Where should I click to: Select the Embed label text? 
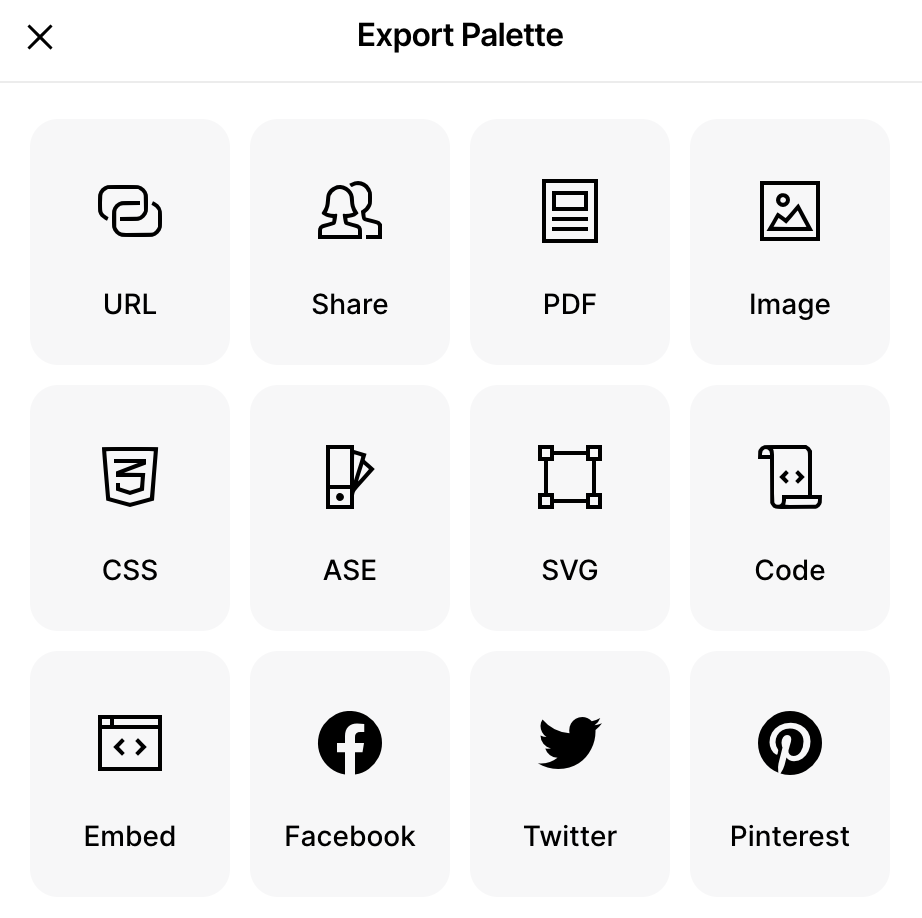coord(130,836)
